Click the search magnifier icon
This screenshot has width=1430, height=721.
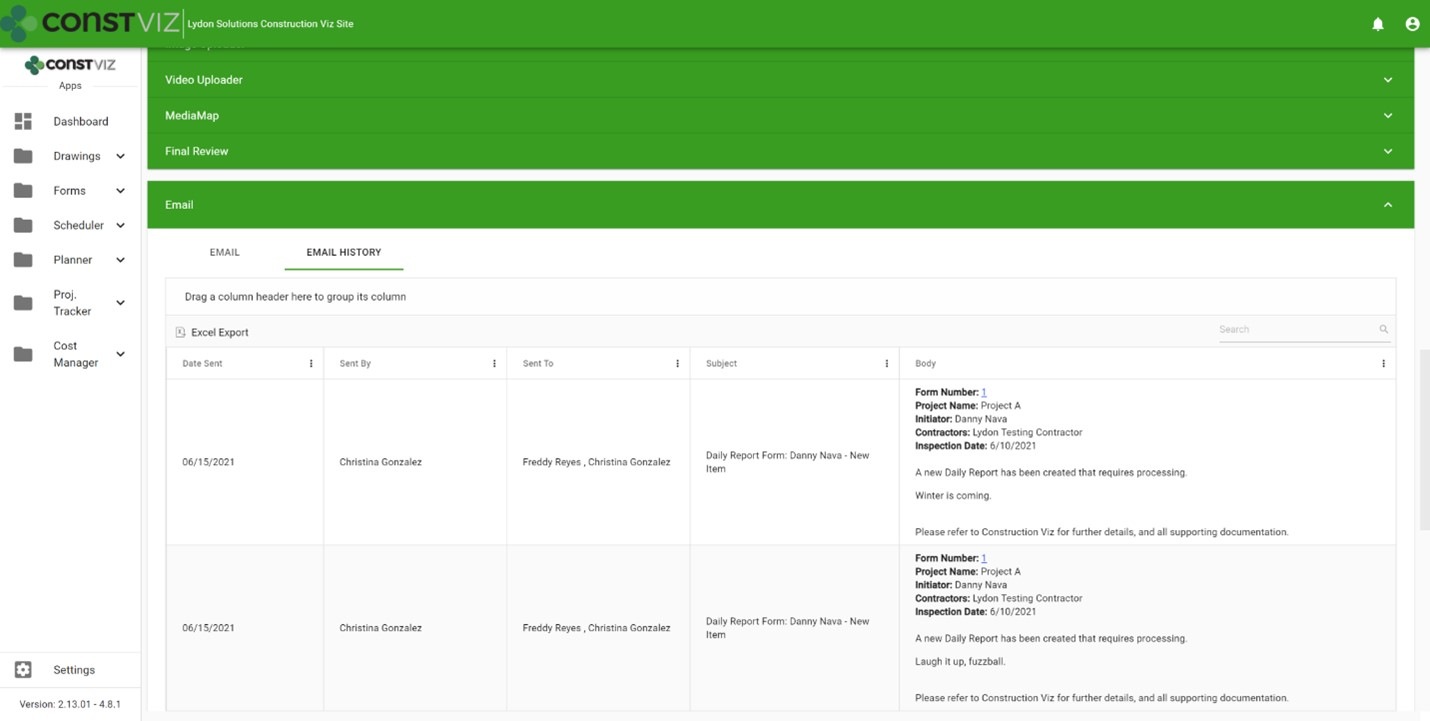pyautogui.click(x=1383, y=329)
